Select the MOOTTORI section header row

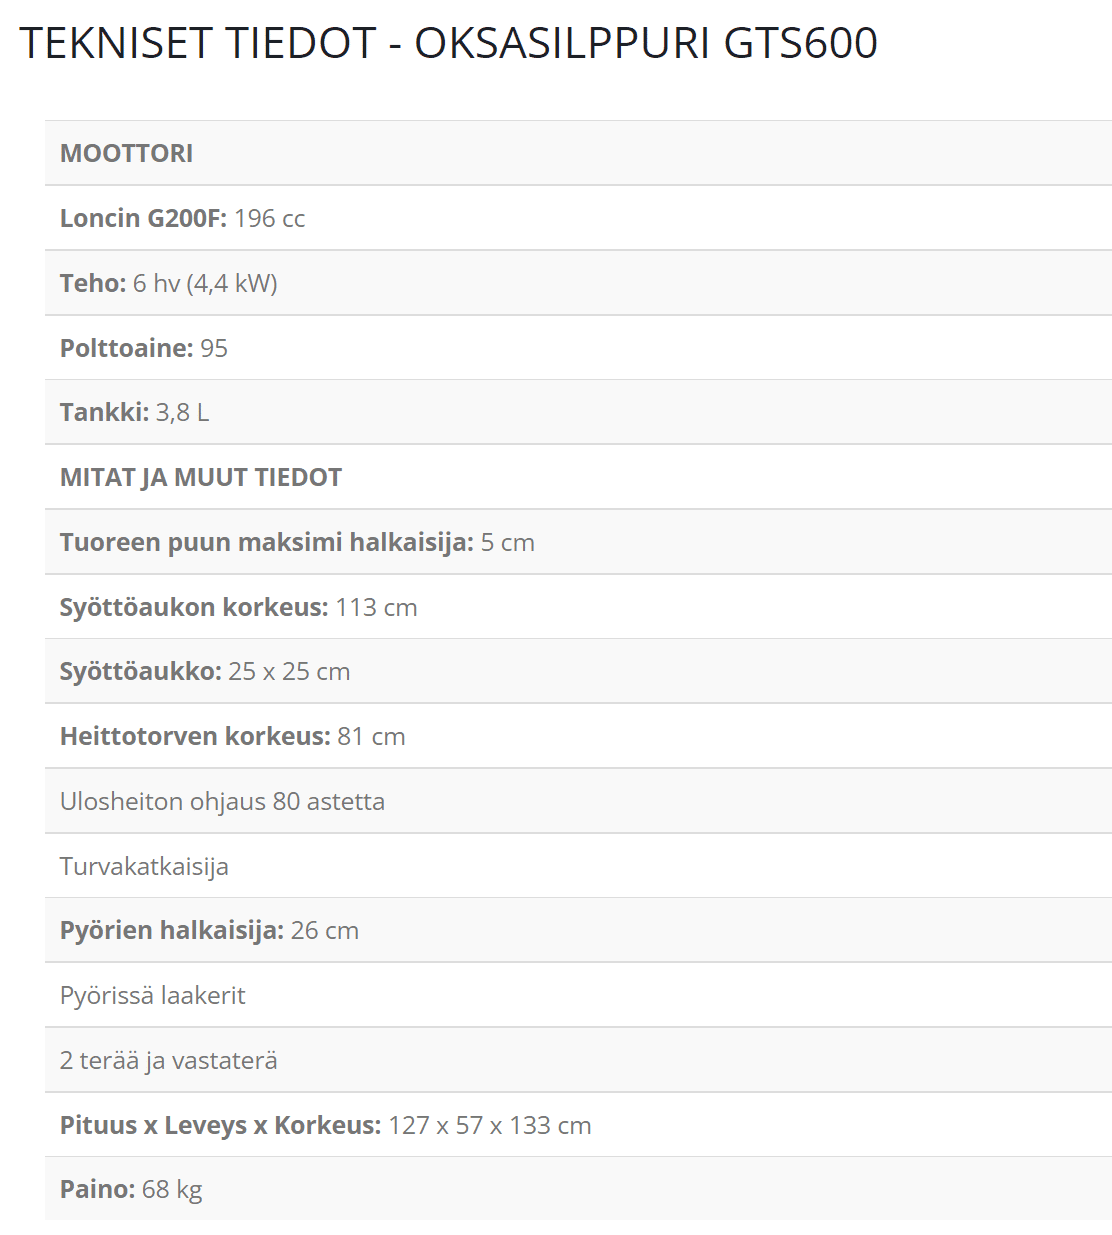pos(127,153)
